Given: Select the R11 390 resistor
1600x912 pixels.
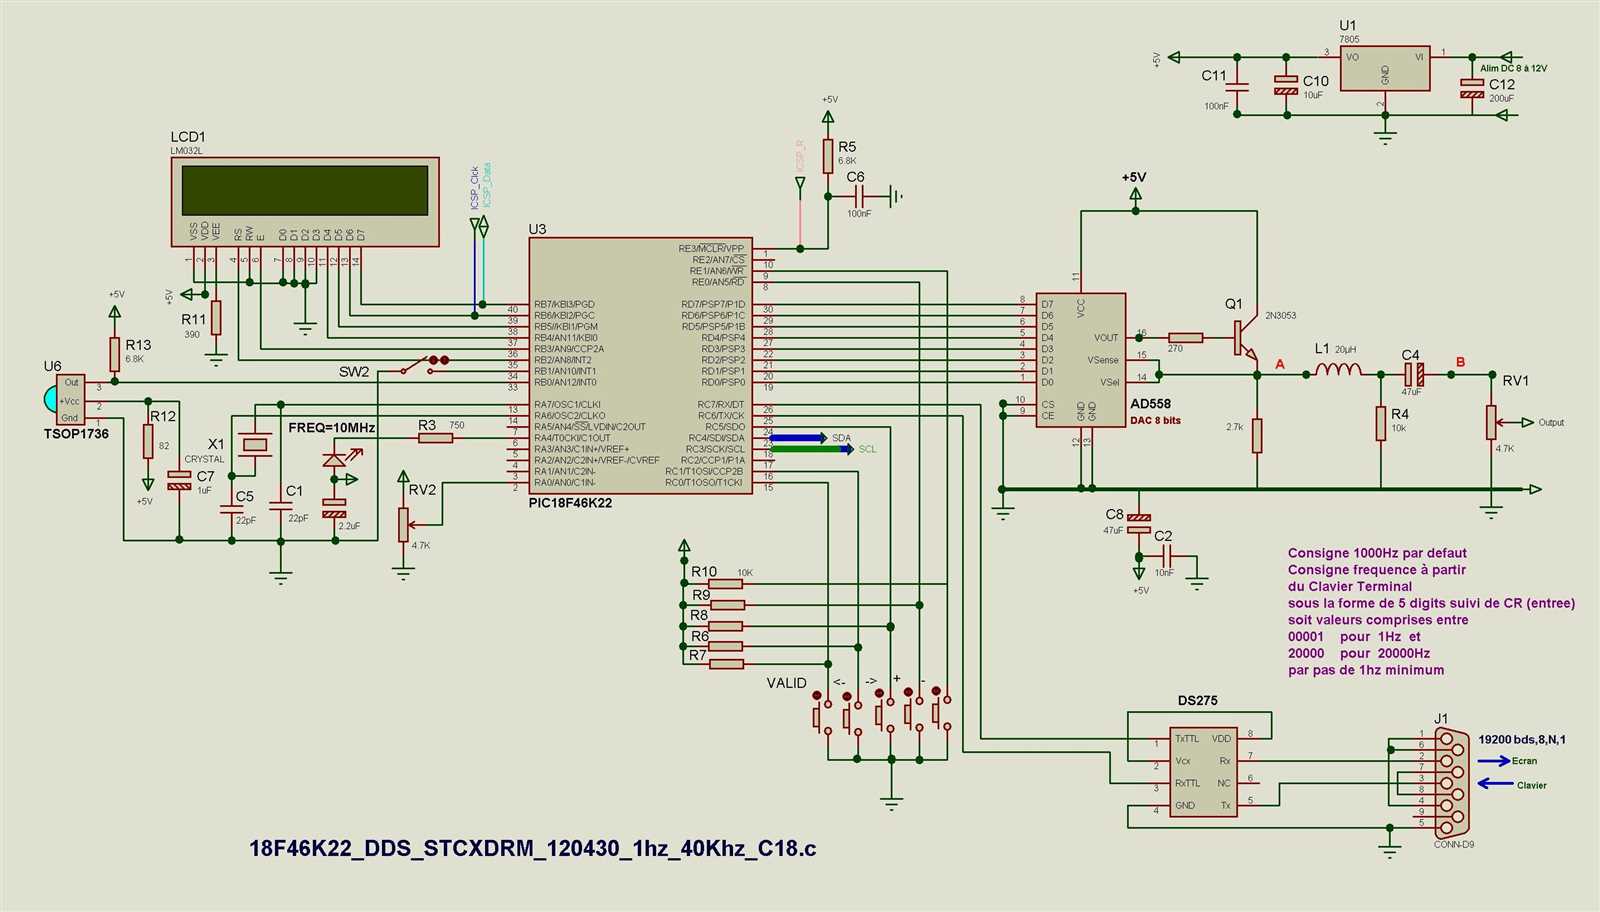Looking at the screenshot, I should [x=215, y=318].
